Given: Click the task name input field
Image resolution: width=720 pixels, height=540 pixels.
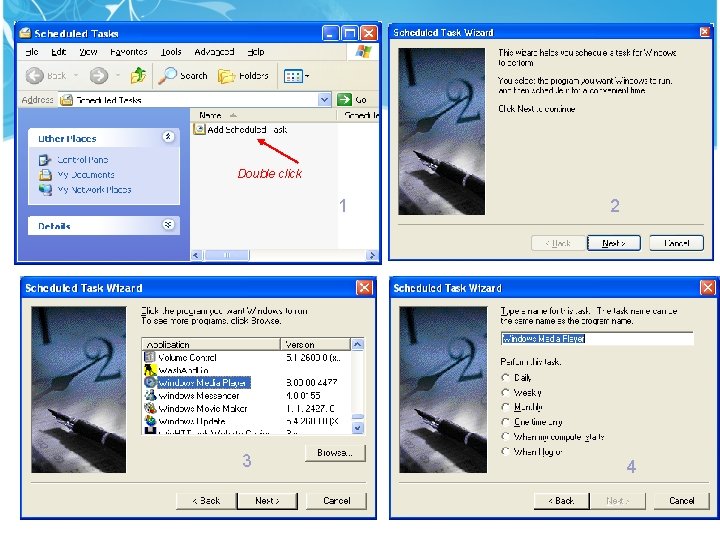Looking at the screenshot, I should 597,339.
